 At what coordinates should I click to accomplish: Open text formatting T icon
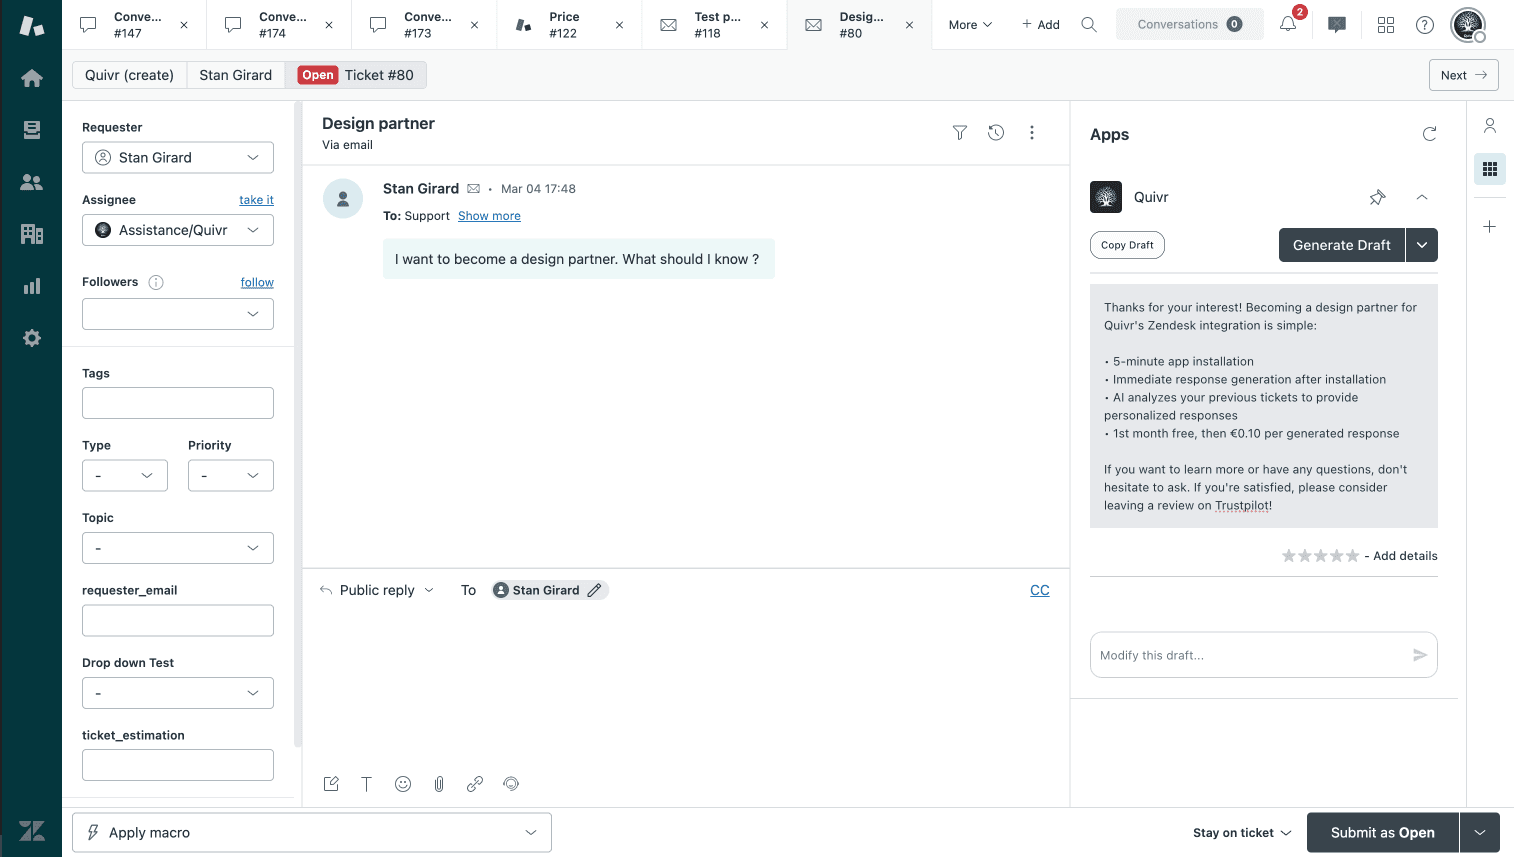[367, 784]
